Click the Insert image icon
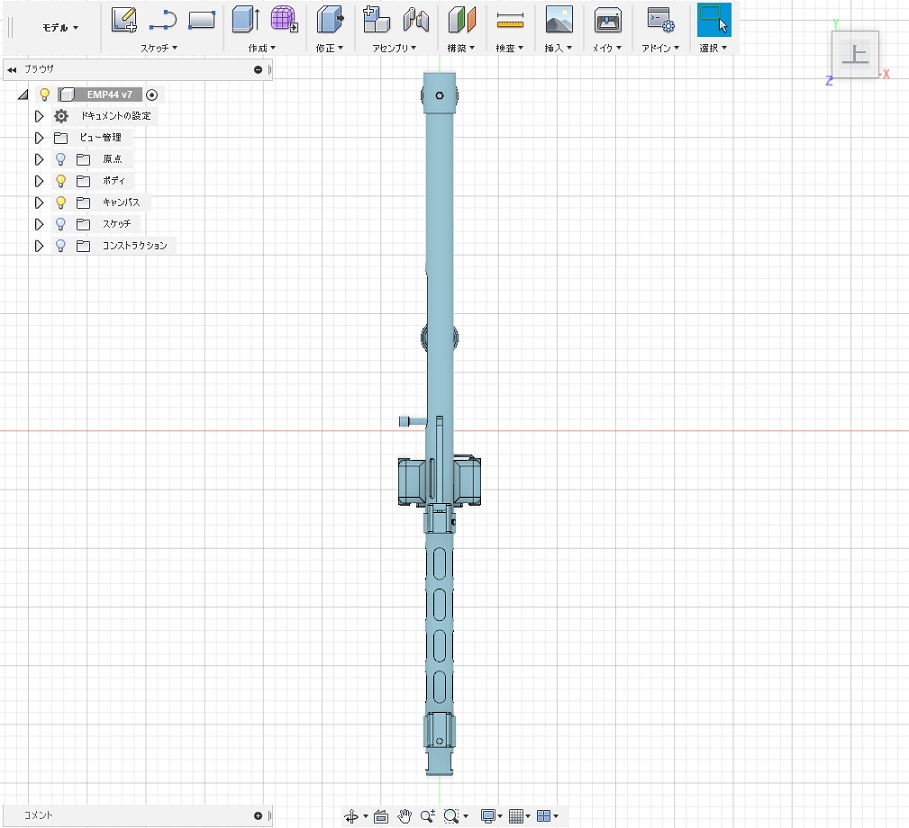Image resolution: width=909 pixels, height=828 pixels. 559,19
